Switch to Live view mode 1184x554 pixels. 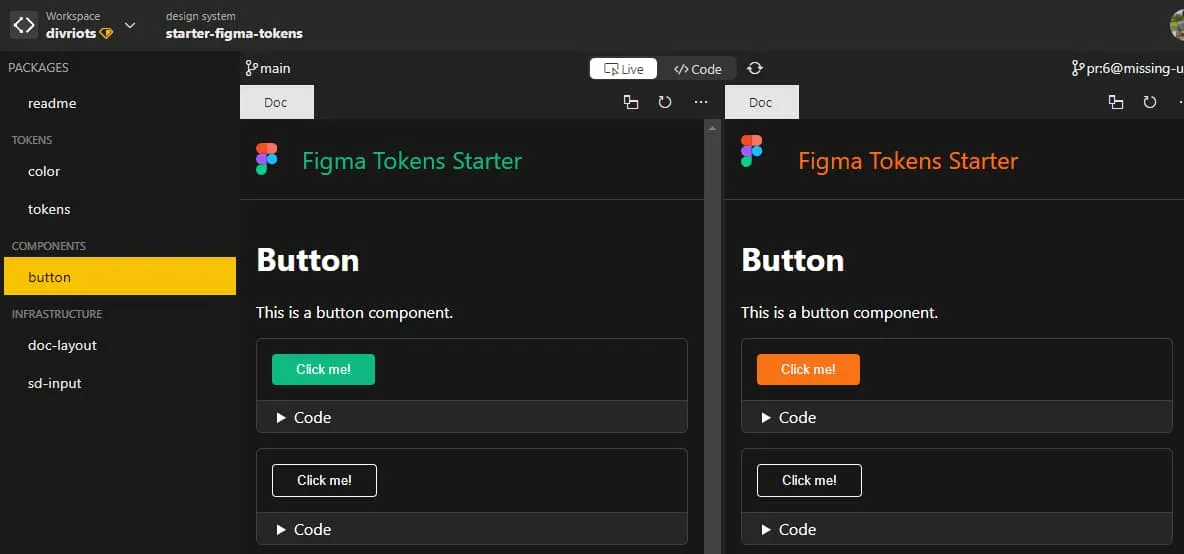pyautogui.click(x=624, y=69)
